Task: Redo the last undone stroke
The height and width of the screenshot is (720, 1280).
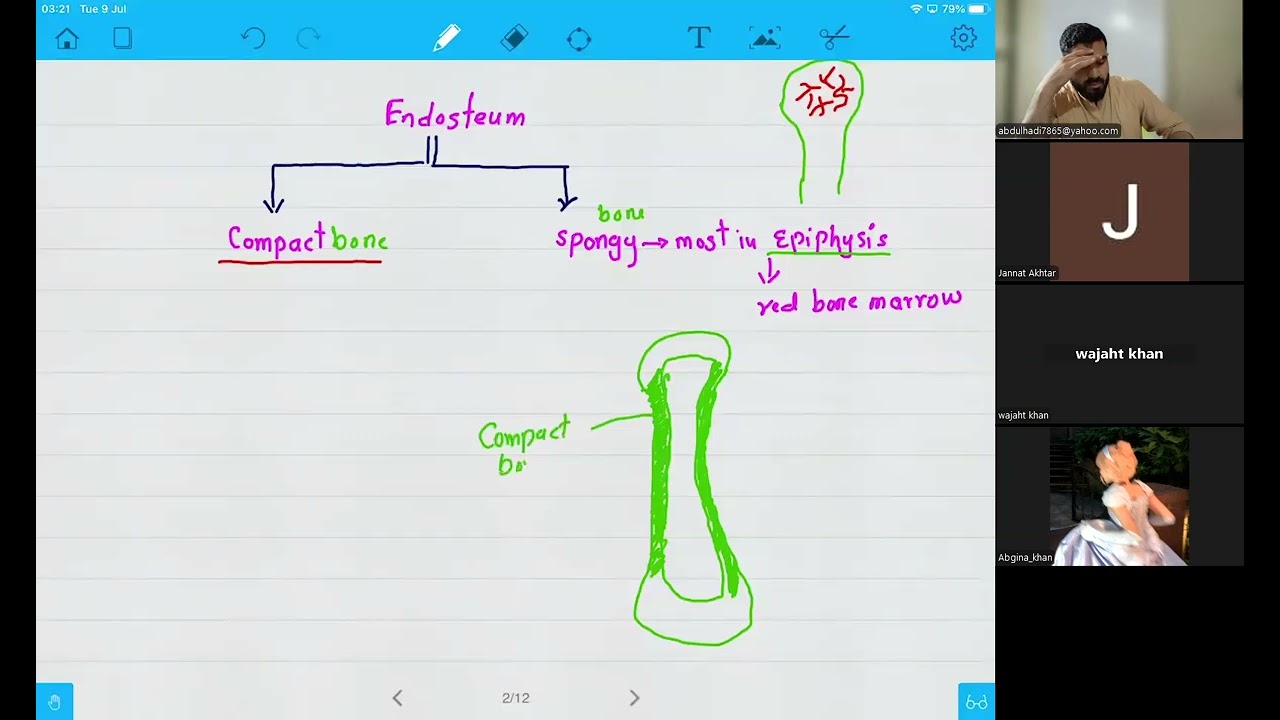Action: [x=309, y=39]
